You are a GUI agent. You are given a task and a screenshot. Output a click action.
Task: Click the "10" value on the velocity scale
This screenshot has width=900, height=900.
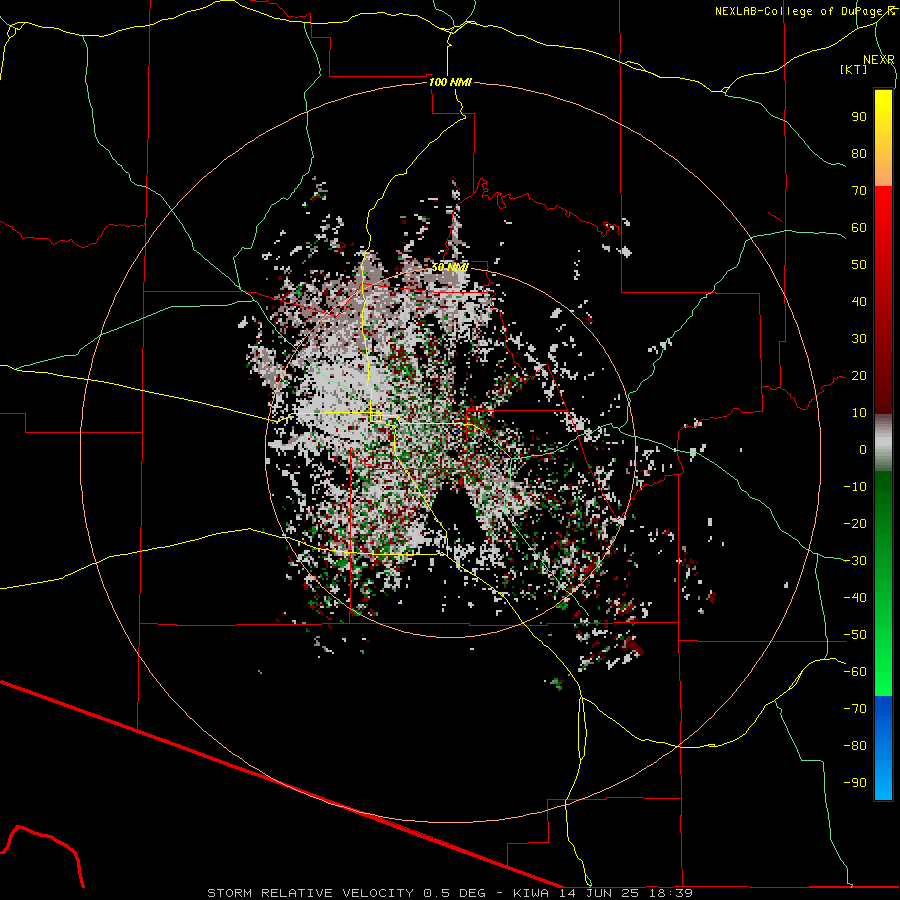pos(859,413)
